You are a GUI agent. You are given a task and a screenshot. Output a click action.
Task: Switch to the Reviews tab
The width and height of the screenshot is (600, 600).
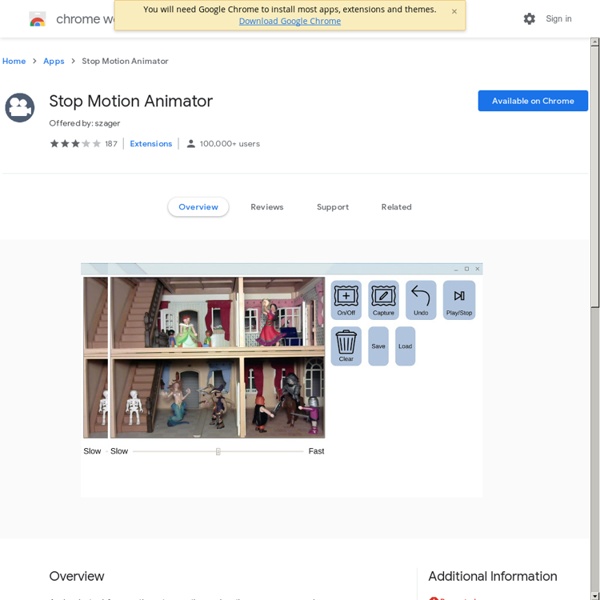tap(267, 207)
